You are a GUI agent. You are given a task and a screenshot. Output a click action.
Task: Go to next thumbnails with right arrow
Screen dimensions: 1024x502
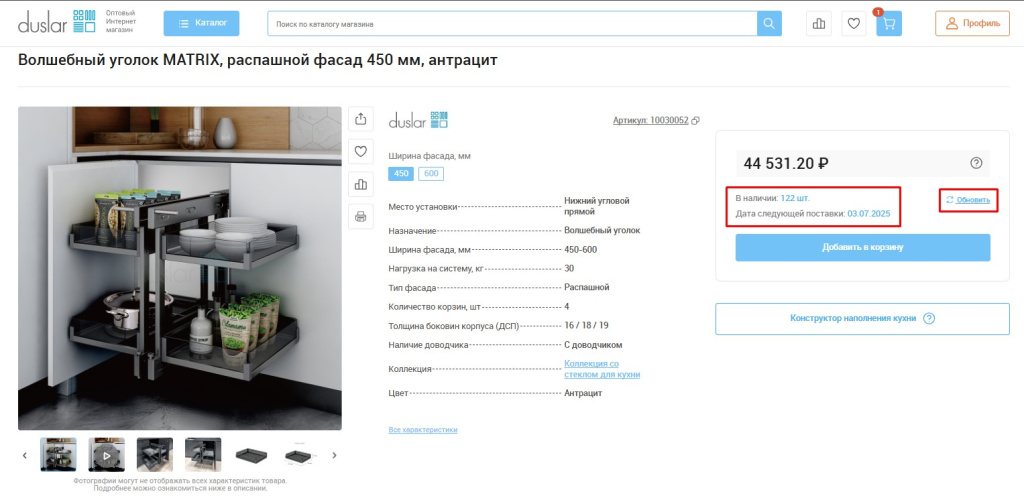pos(334,455)
